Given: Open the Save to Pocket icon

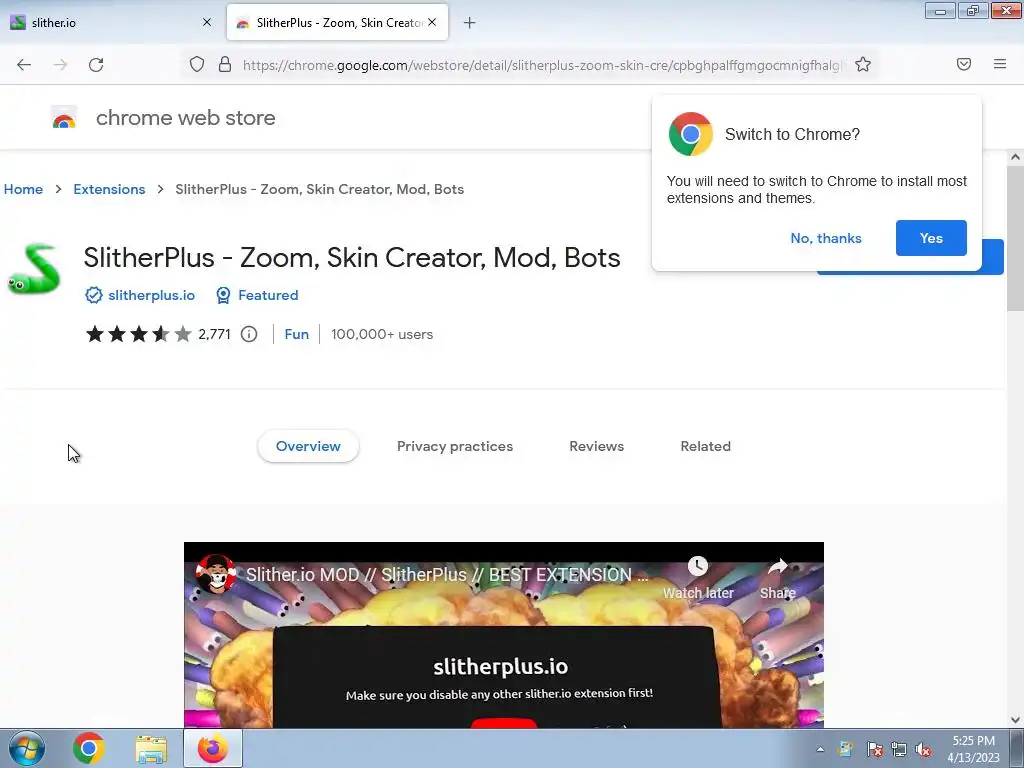Looking at the screenshot, I should tap(963, 64).
